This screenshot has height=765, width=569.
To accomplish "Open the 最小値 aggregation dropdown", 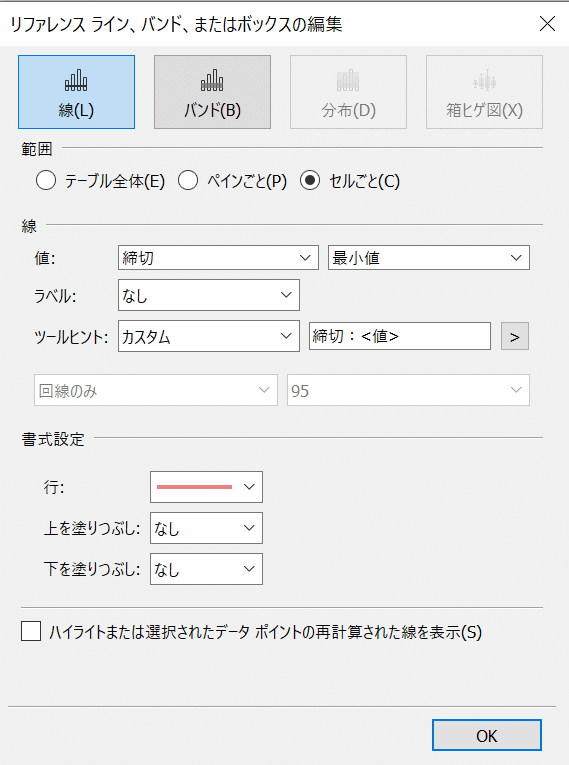I will tap(428, 258).
